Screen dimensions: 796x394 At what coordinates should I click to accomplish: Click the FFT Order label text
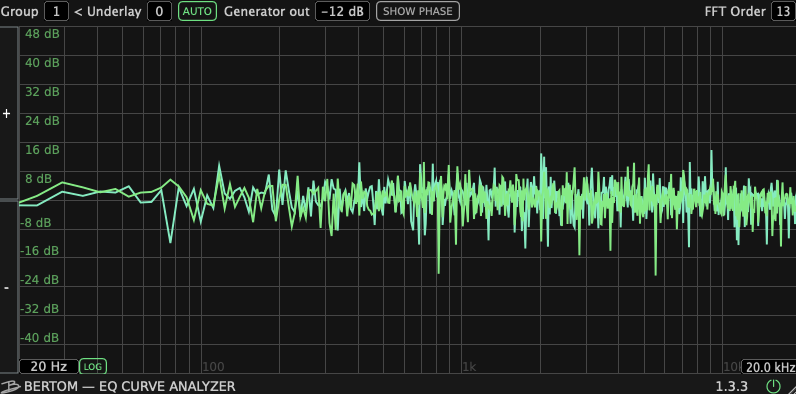(x=735, y=11)
